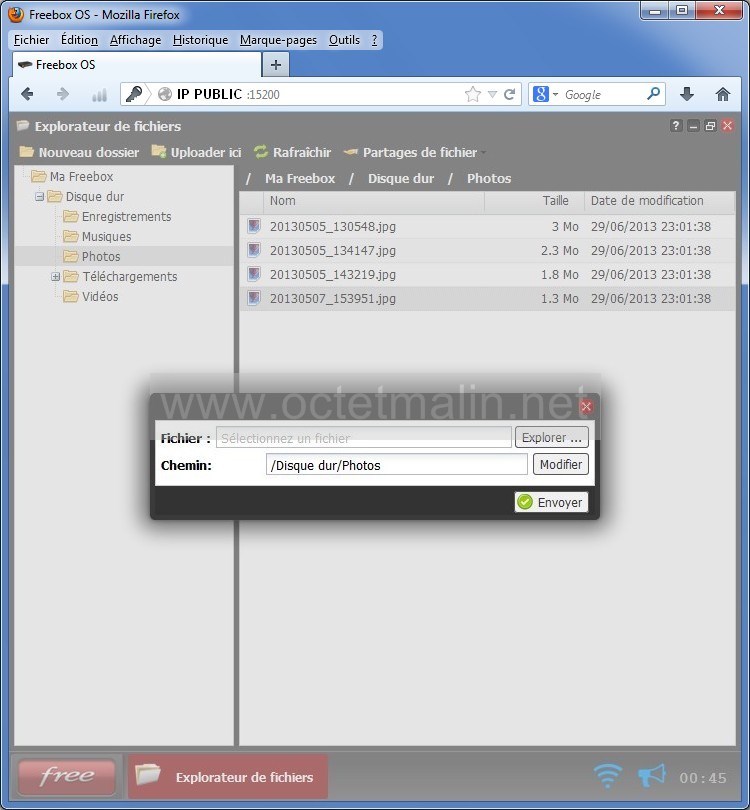Viewport: 750px width, 810px height.
Task: Open the Édition menu
Action: 80,40
